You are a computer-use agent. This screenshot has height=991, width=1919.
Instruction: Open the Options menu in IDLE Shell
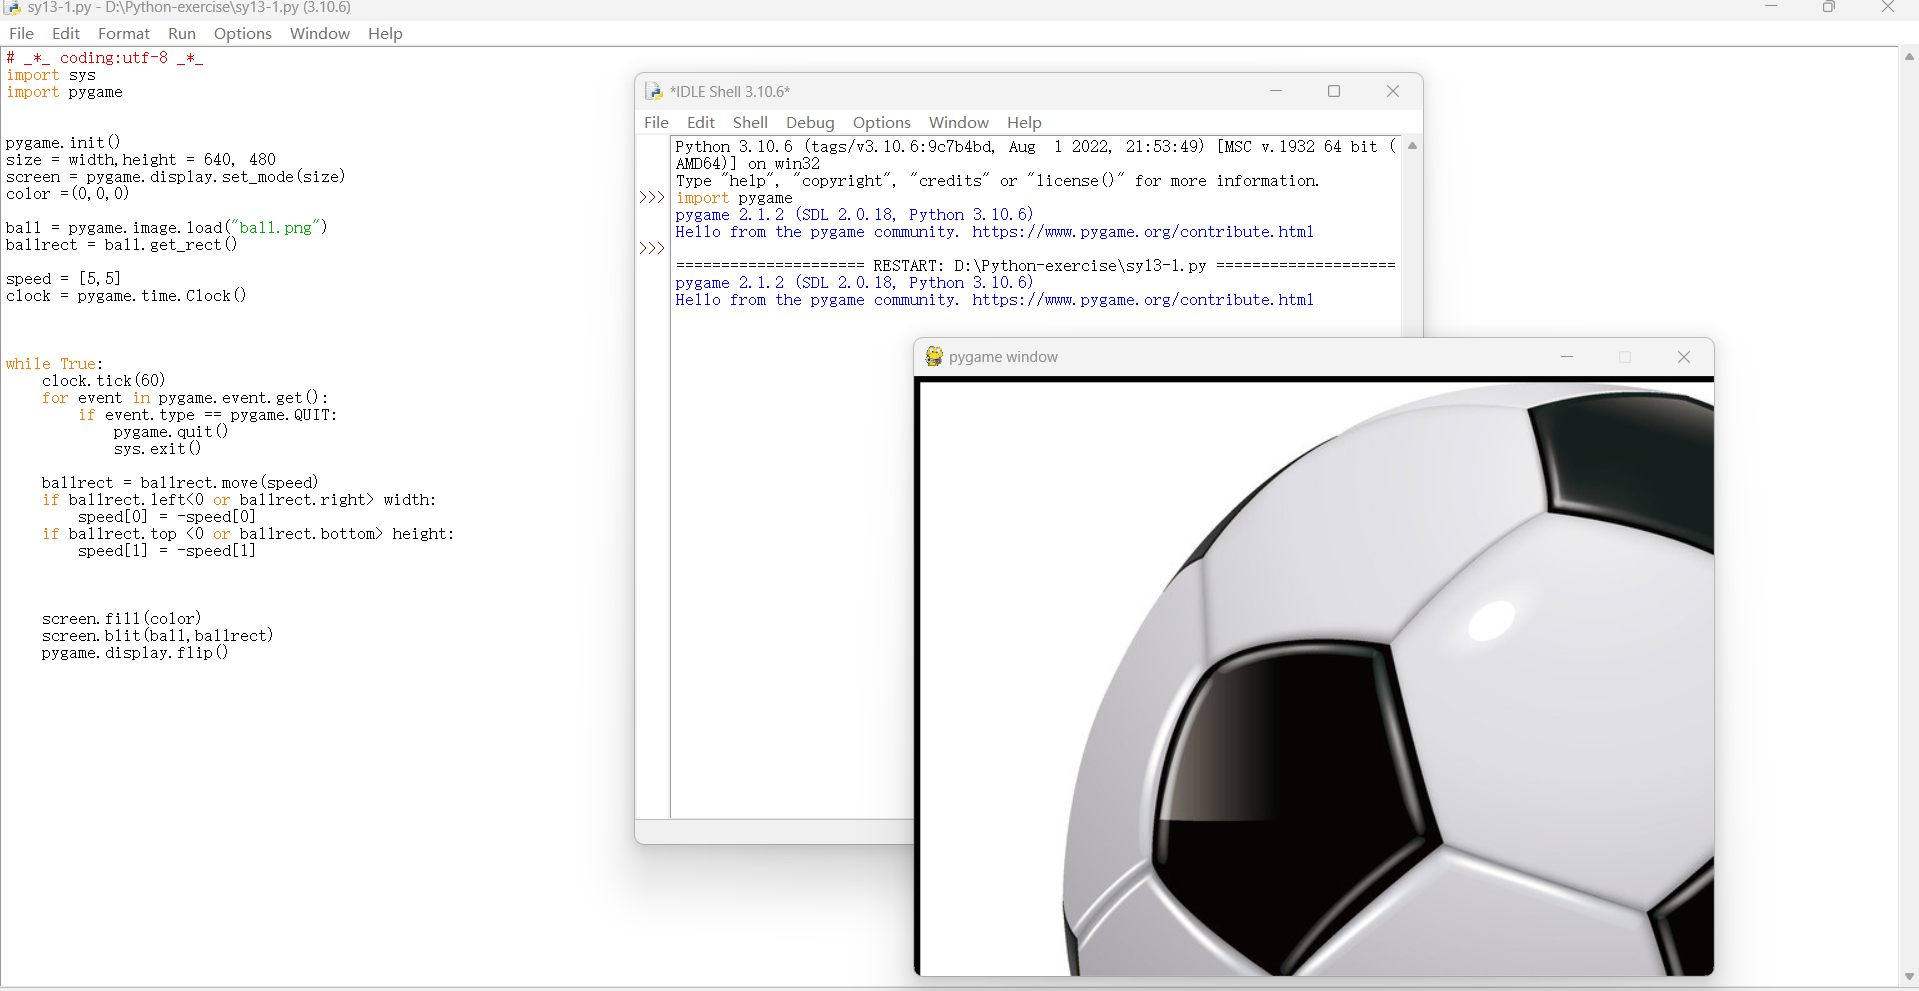click(882, 122)
